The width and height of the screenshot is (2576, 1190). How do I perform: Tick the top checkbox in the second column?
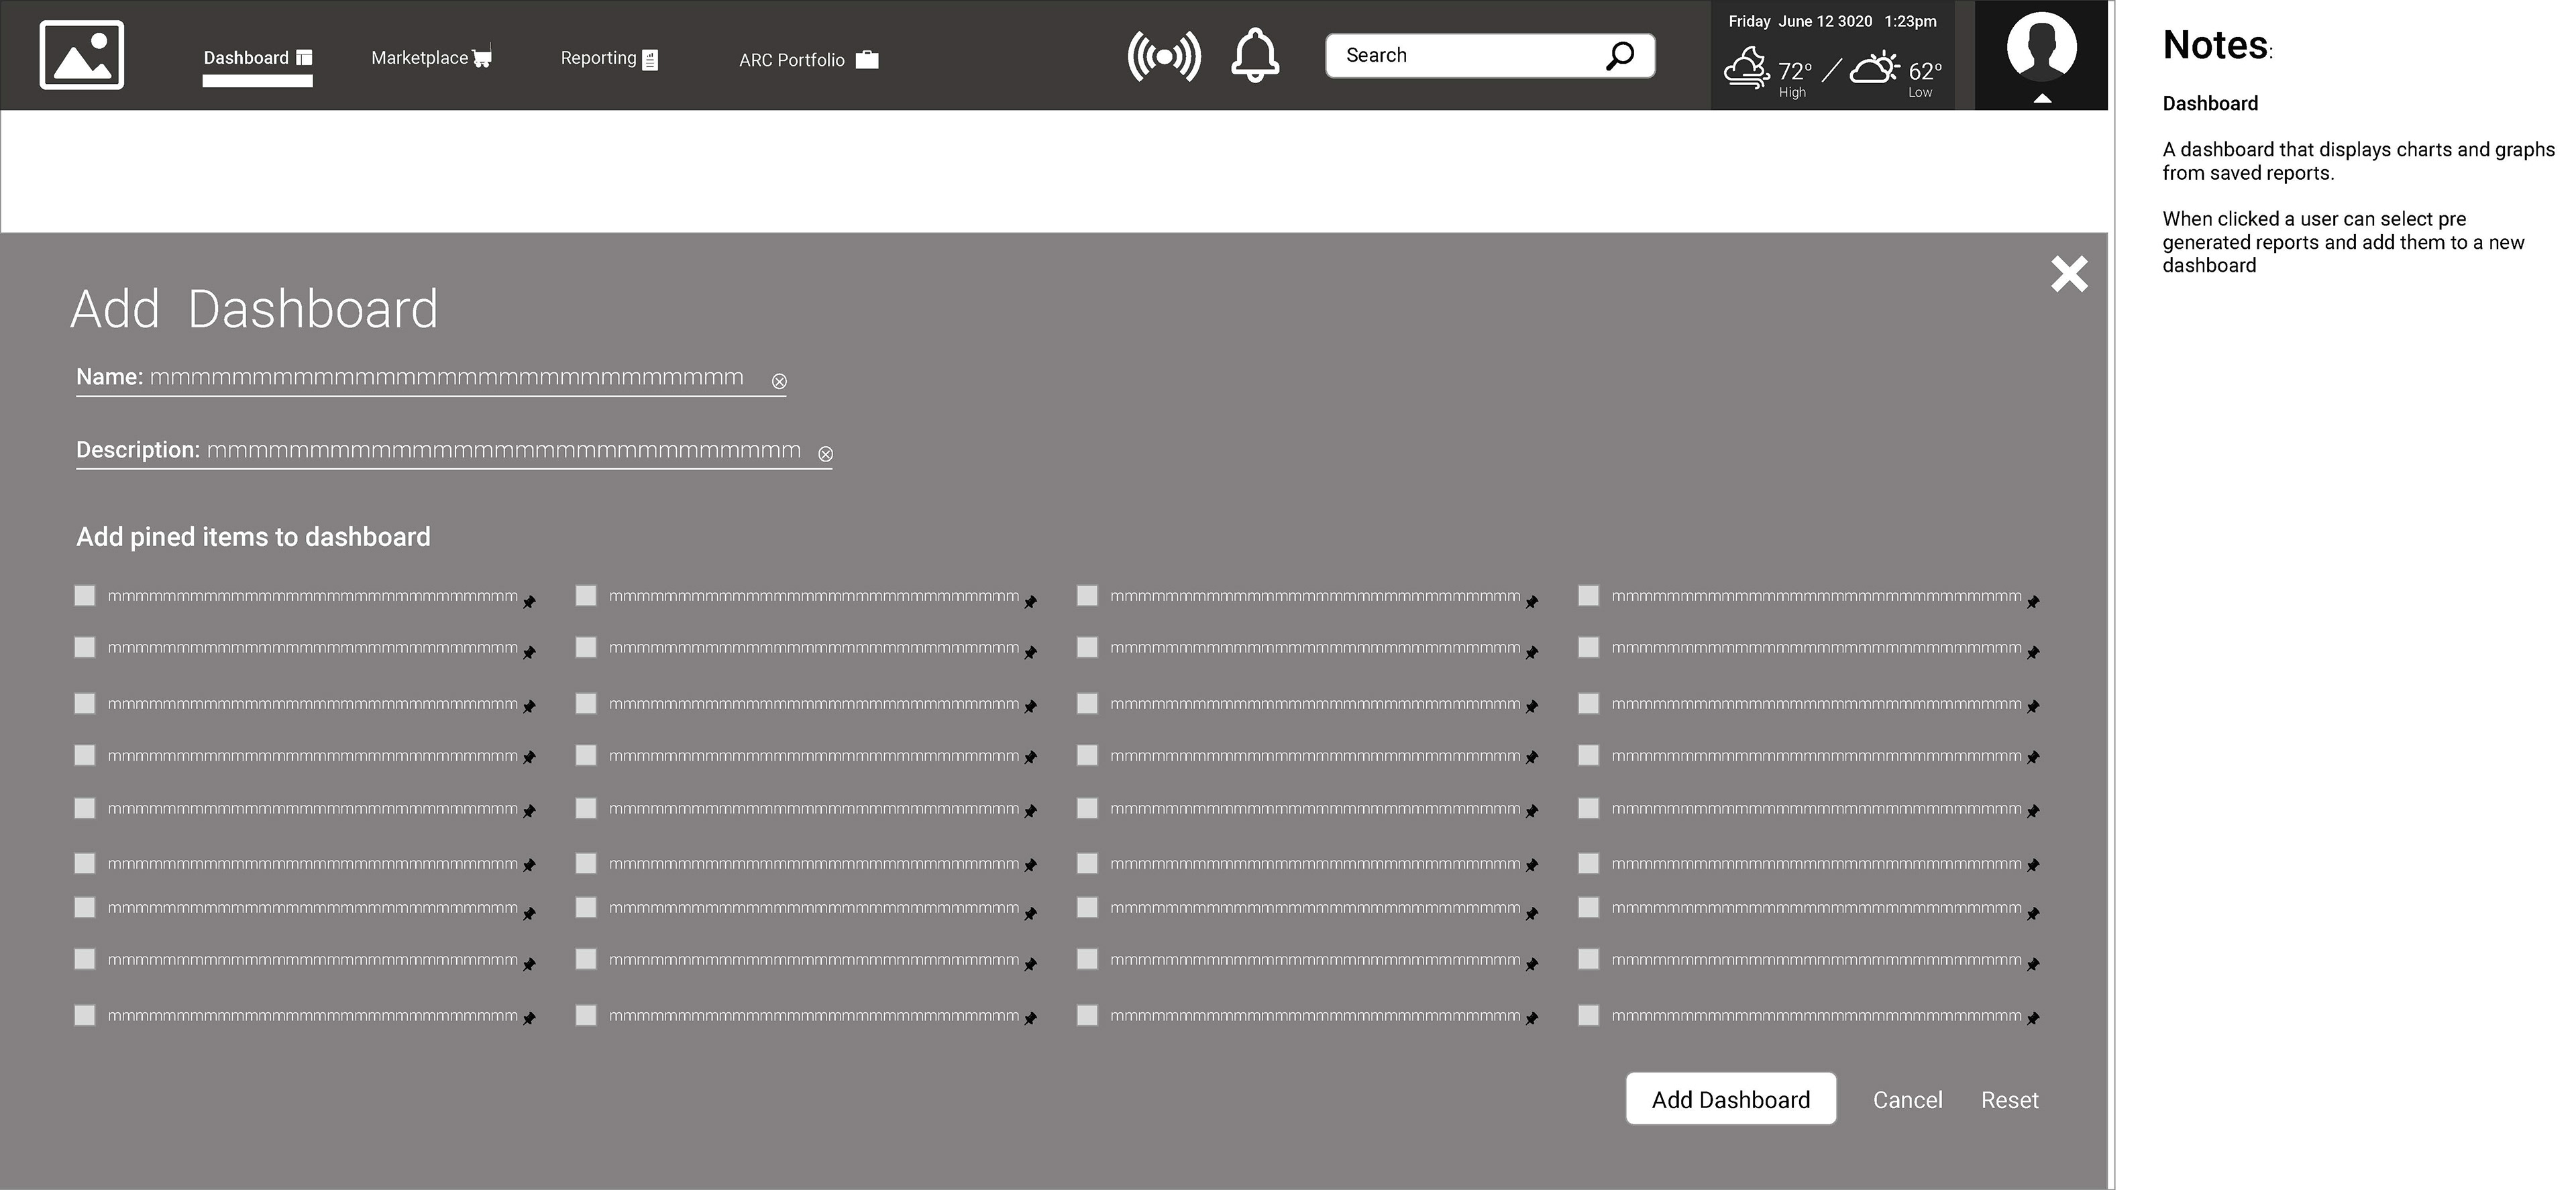click(586, 596)
